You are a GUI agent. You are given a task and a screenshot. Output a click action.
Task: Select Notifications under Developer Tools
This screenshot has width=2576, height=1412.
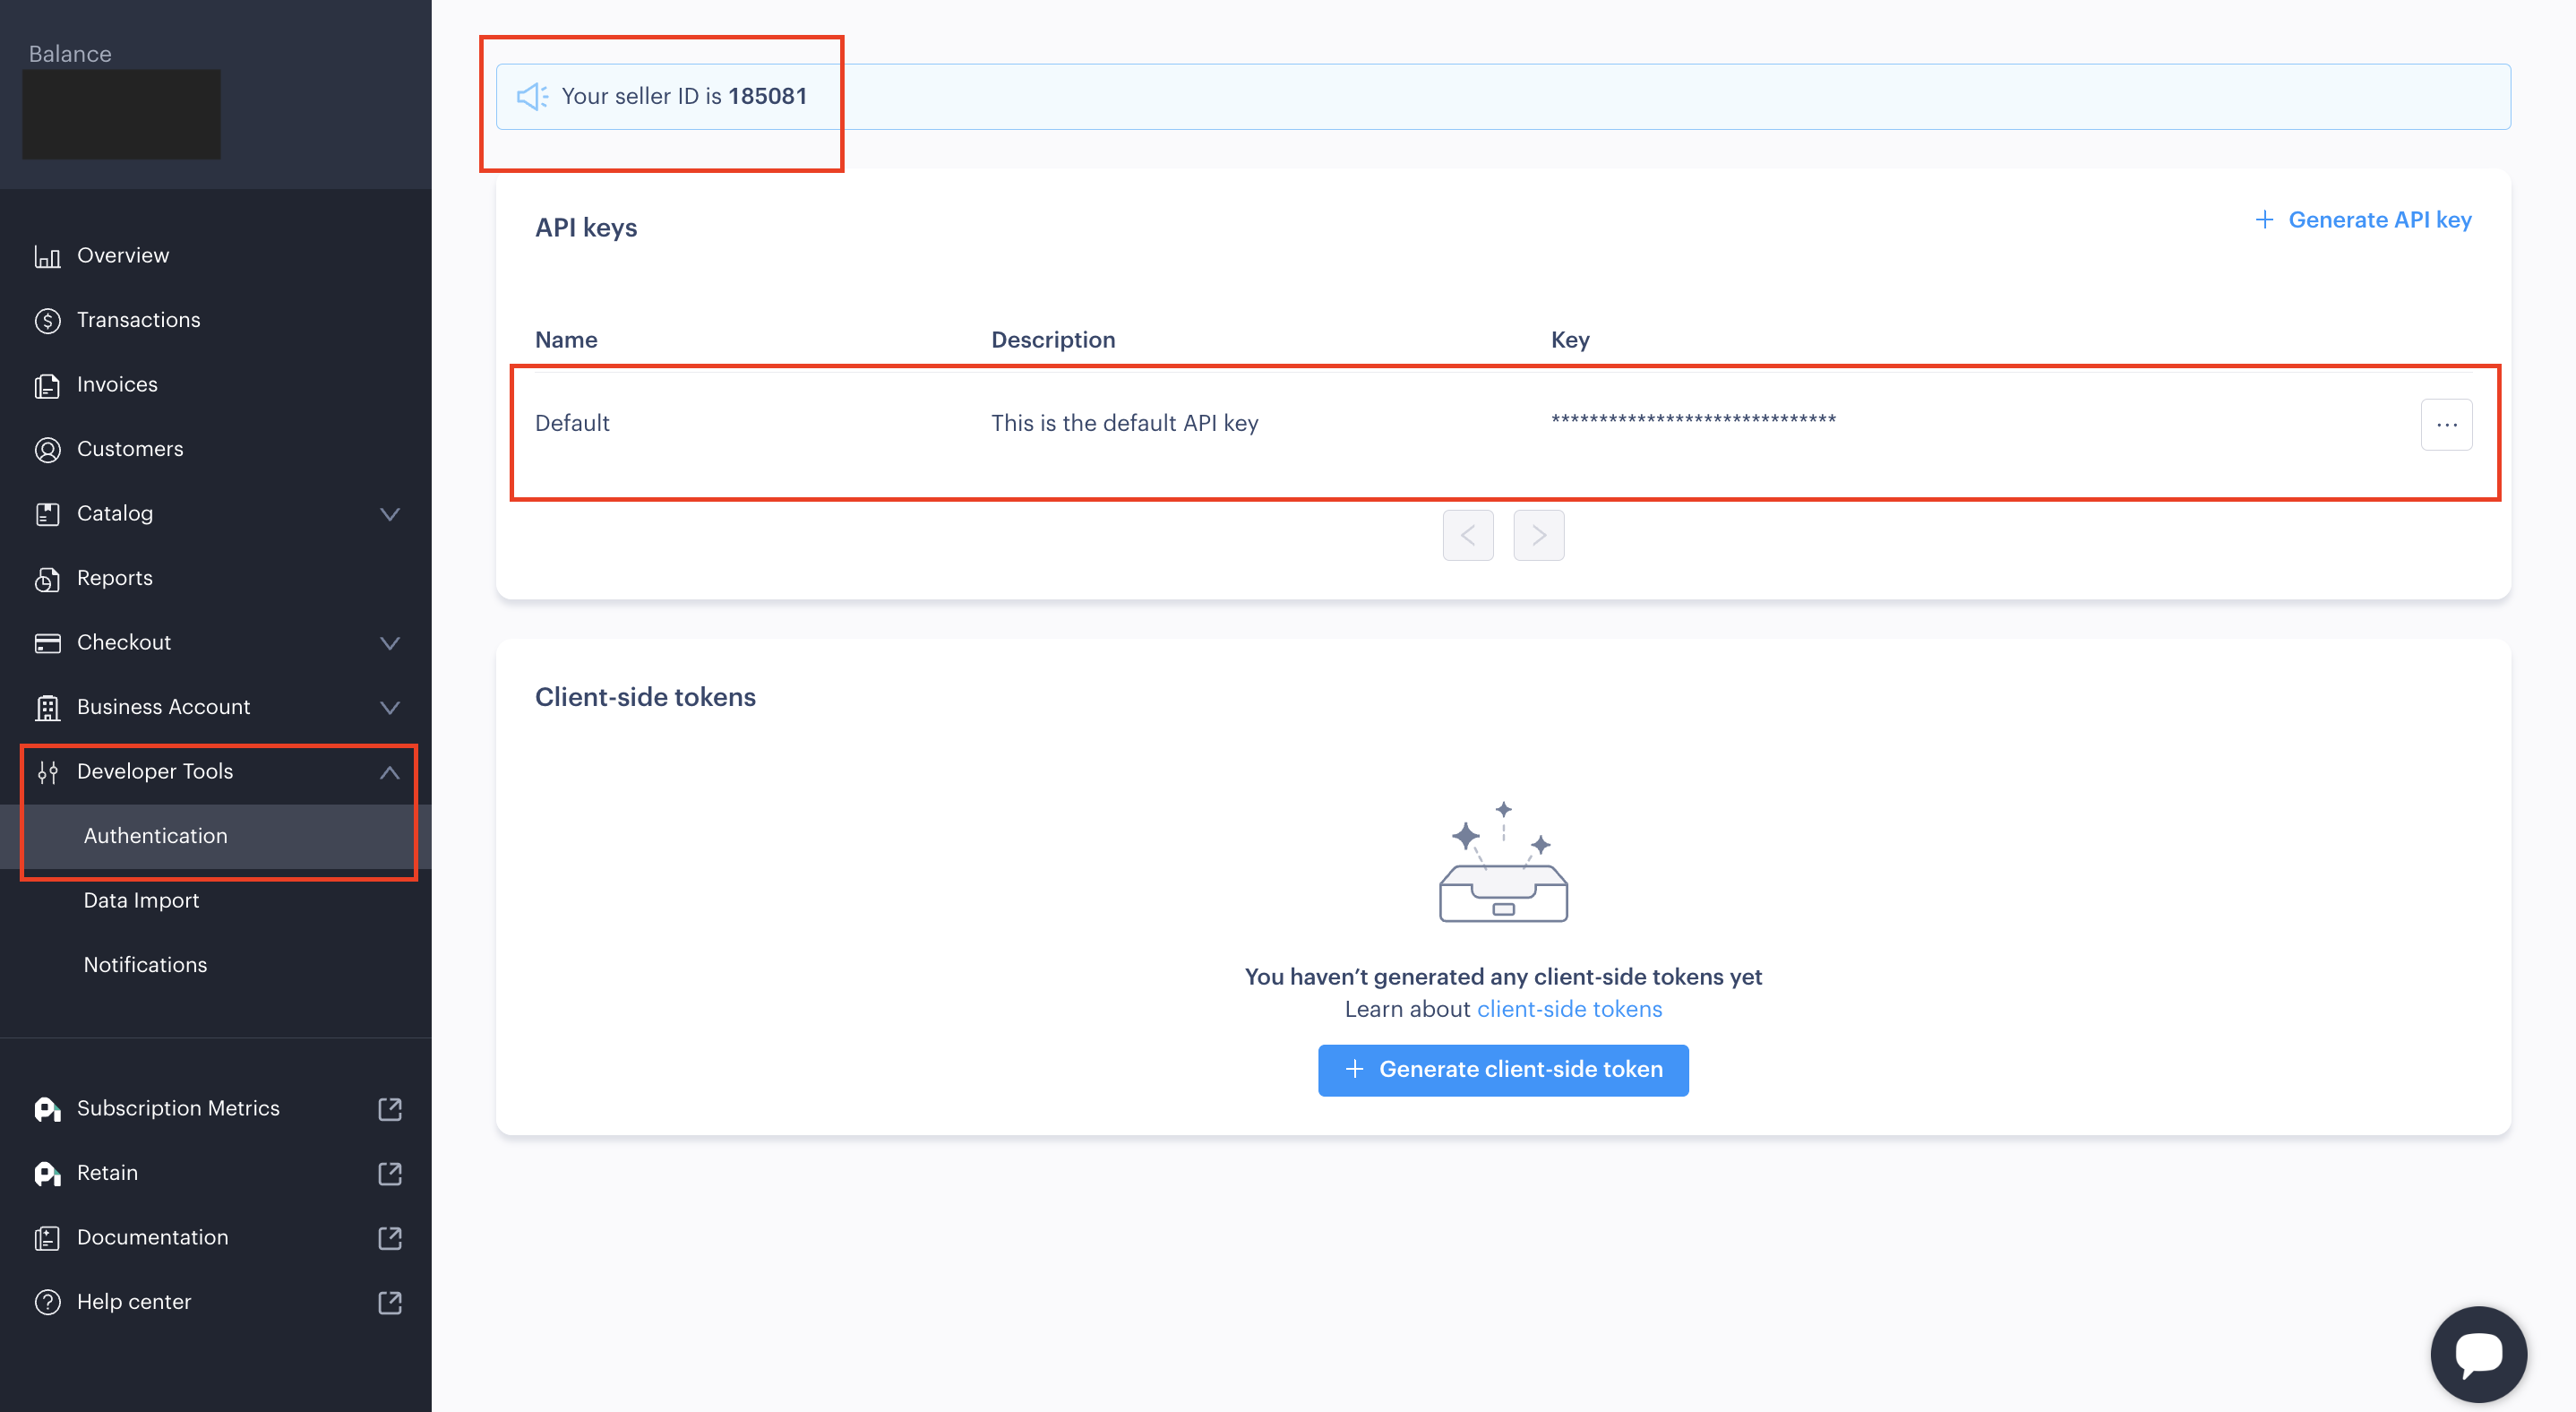(145, 965)
